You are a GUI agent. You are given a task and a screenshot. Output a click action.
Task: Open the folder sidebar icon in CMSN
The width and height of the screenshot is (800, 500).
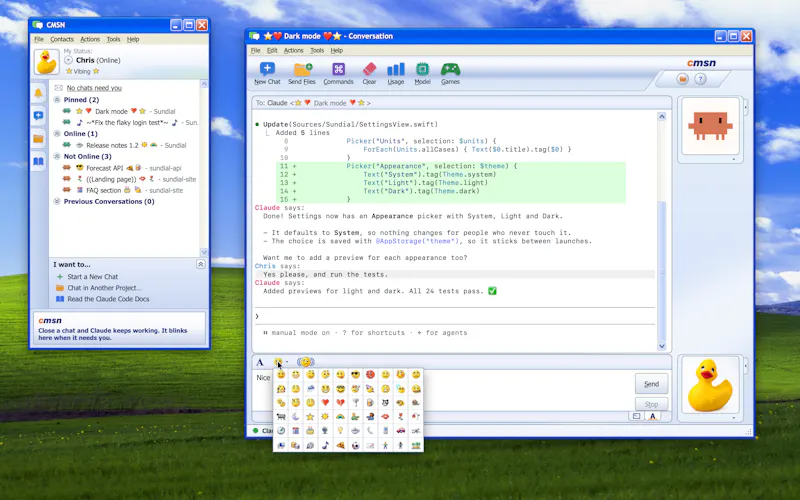[x=38, y=139]
